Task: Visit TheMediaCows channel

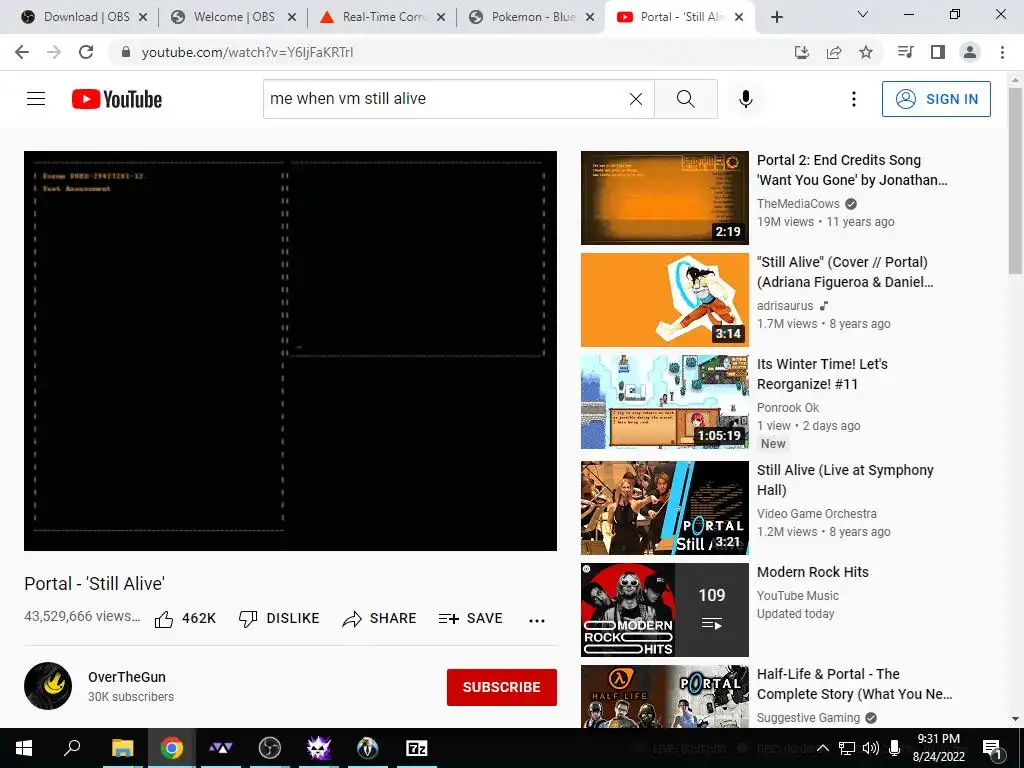Action: click(798, 204)
